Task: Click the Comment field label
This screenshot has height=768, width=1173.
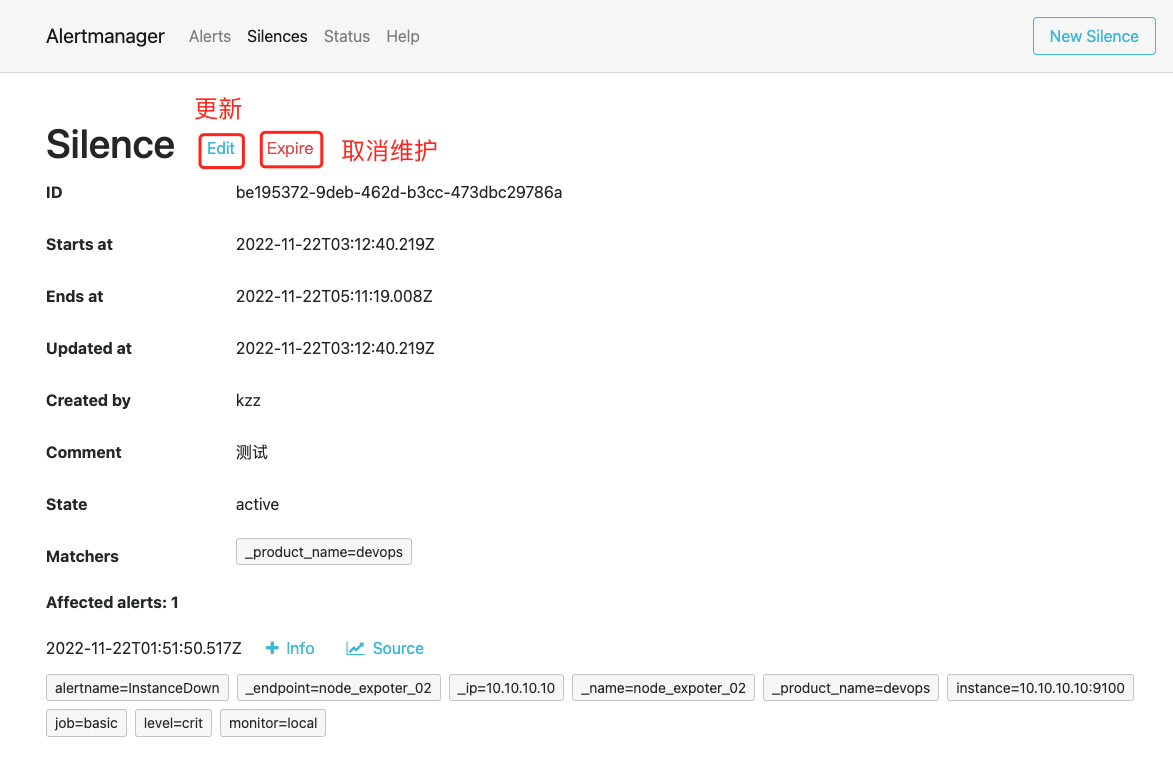Action: coord(84,452)
